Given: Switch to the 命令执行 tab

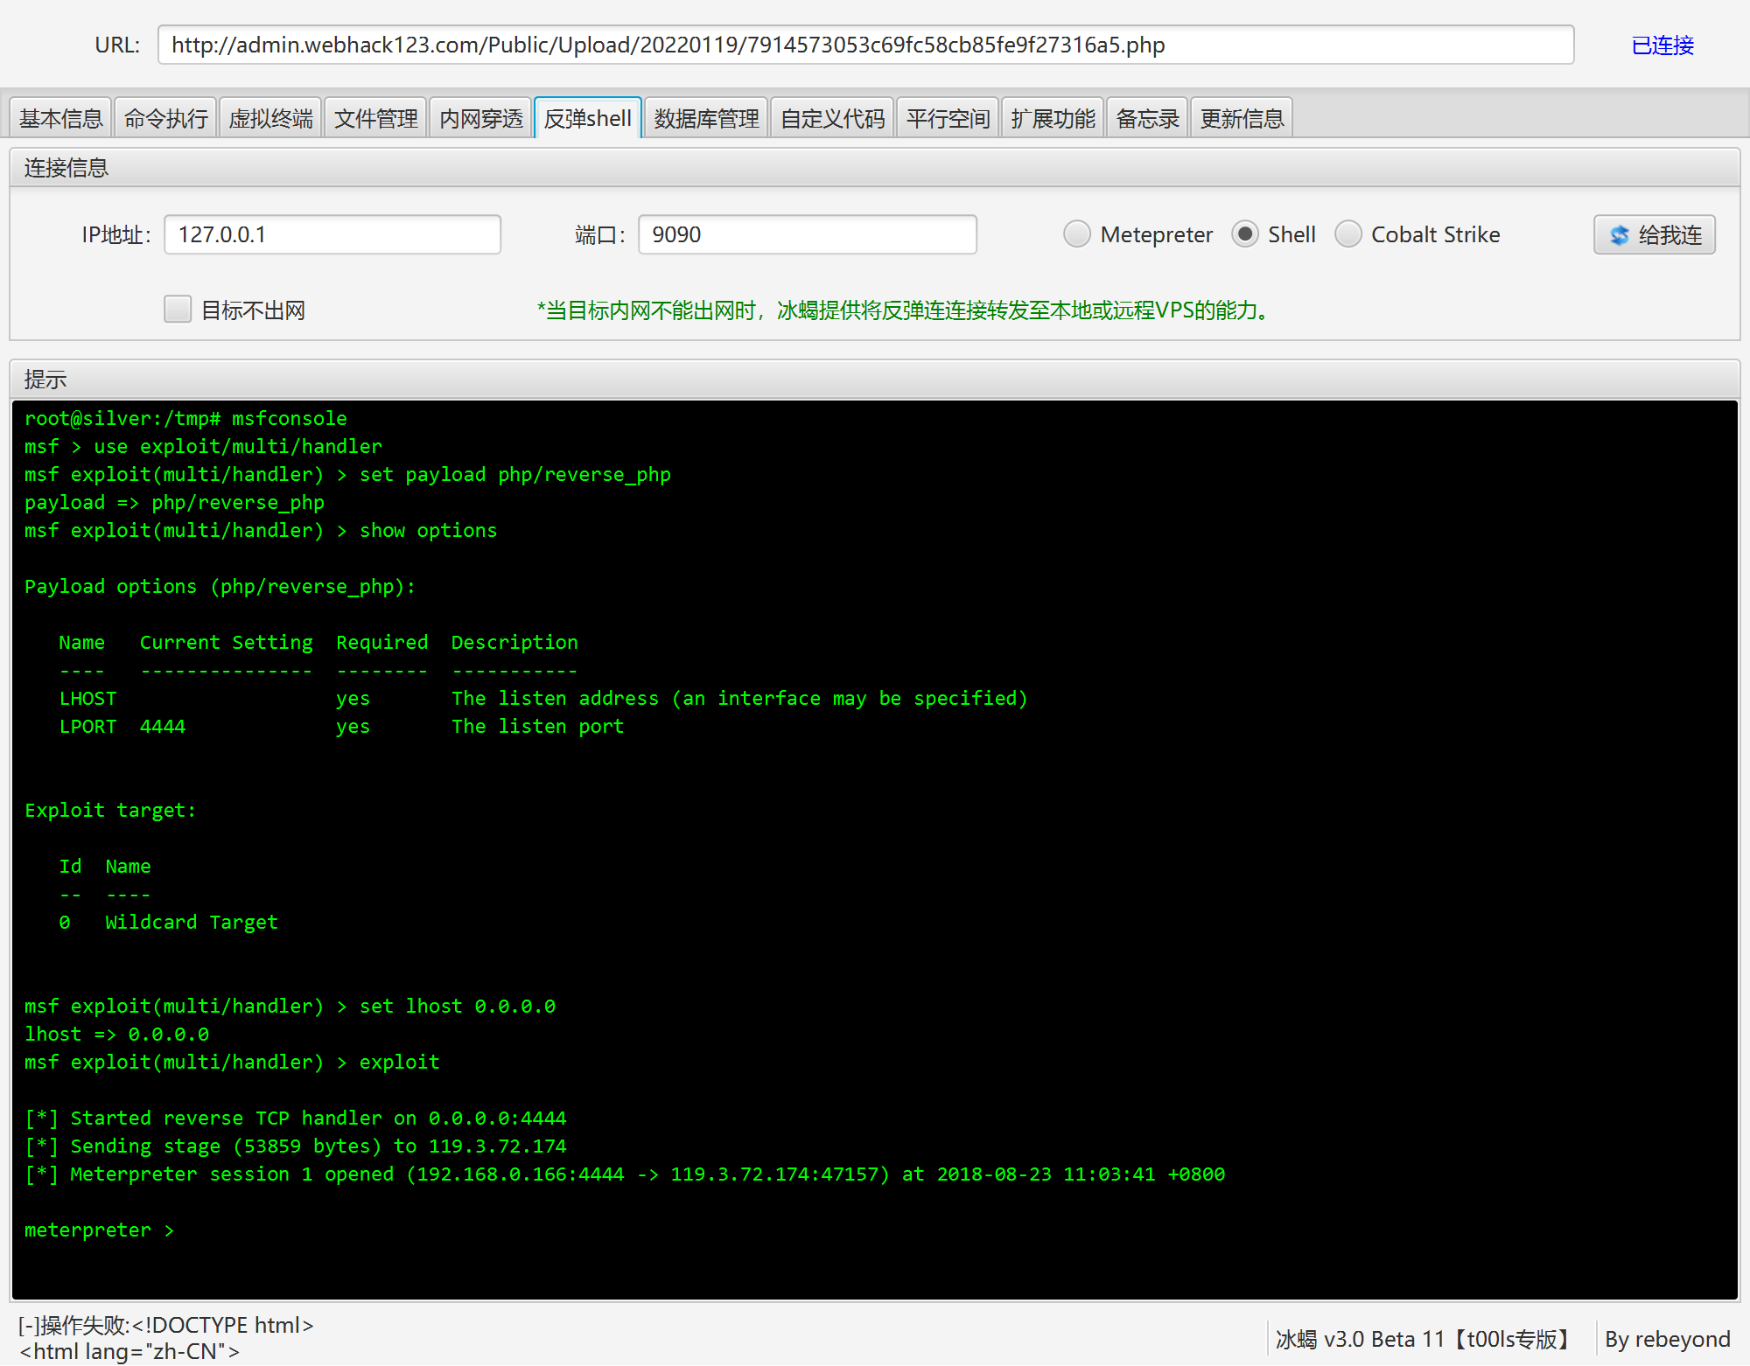Looking at the screenshot, I should [x=166, y=118].
